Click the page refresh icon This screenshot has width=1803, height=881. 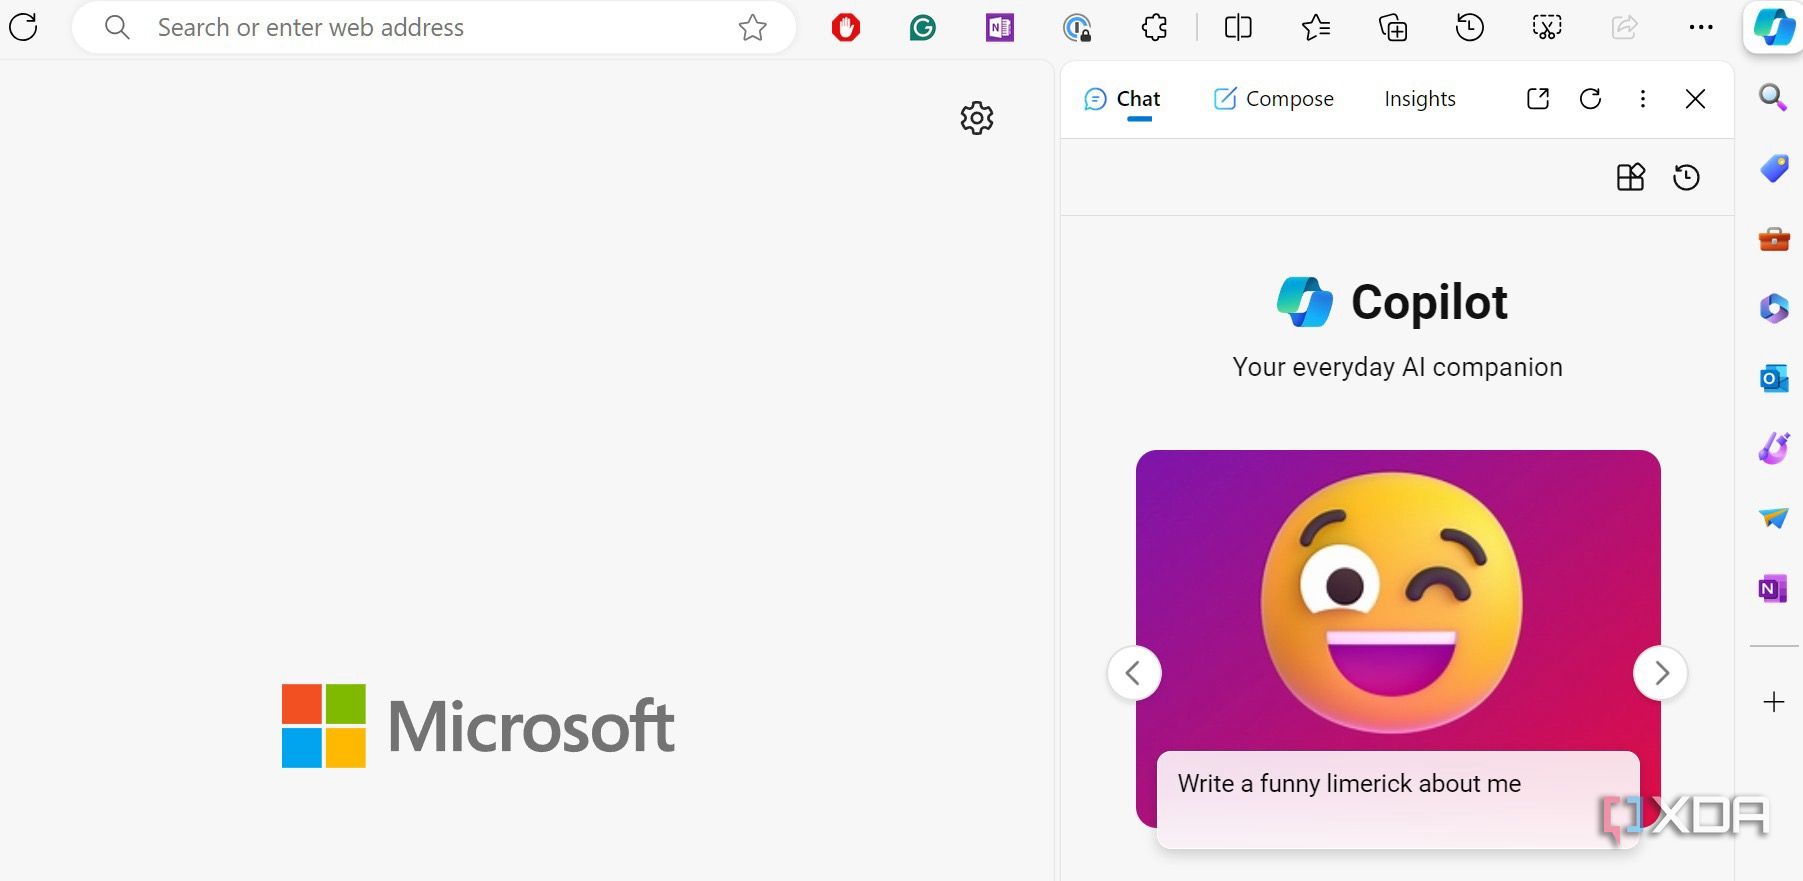(x=23, y=27)
